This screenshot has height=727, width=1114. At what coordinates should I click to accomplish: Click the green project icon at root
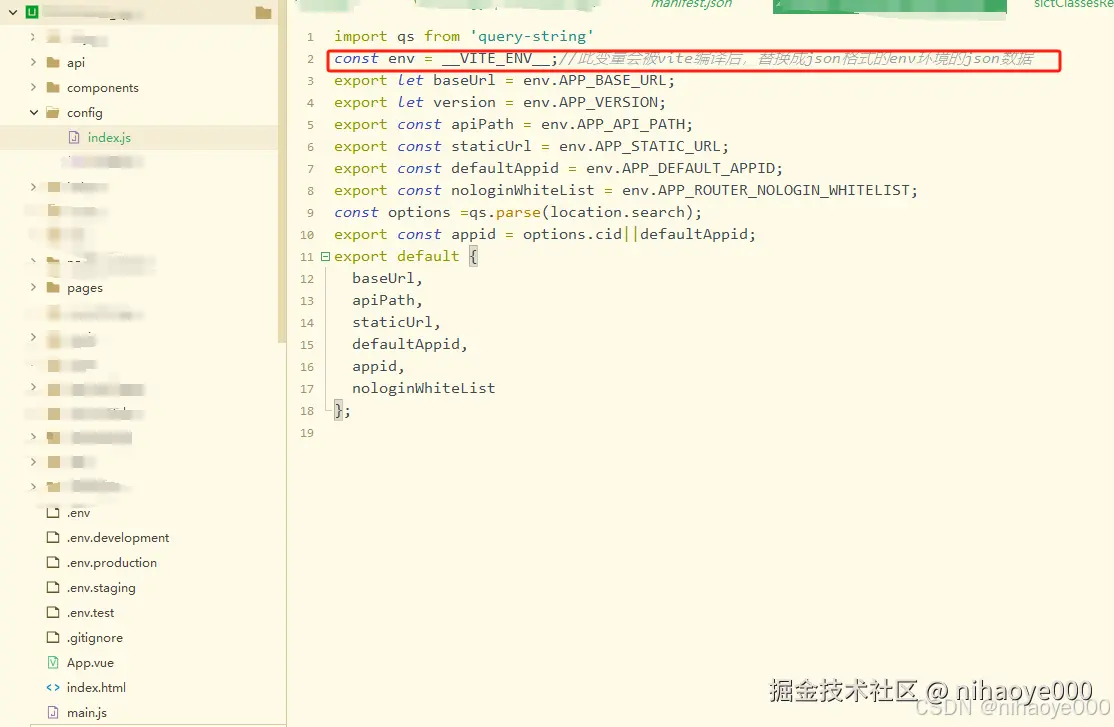32,12
